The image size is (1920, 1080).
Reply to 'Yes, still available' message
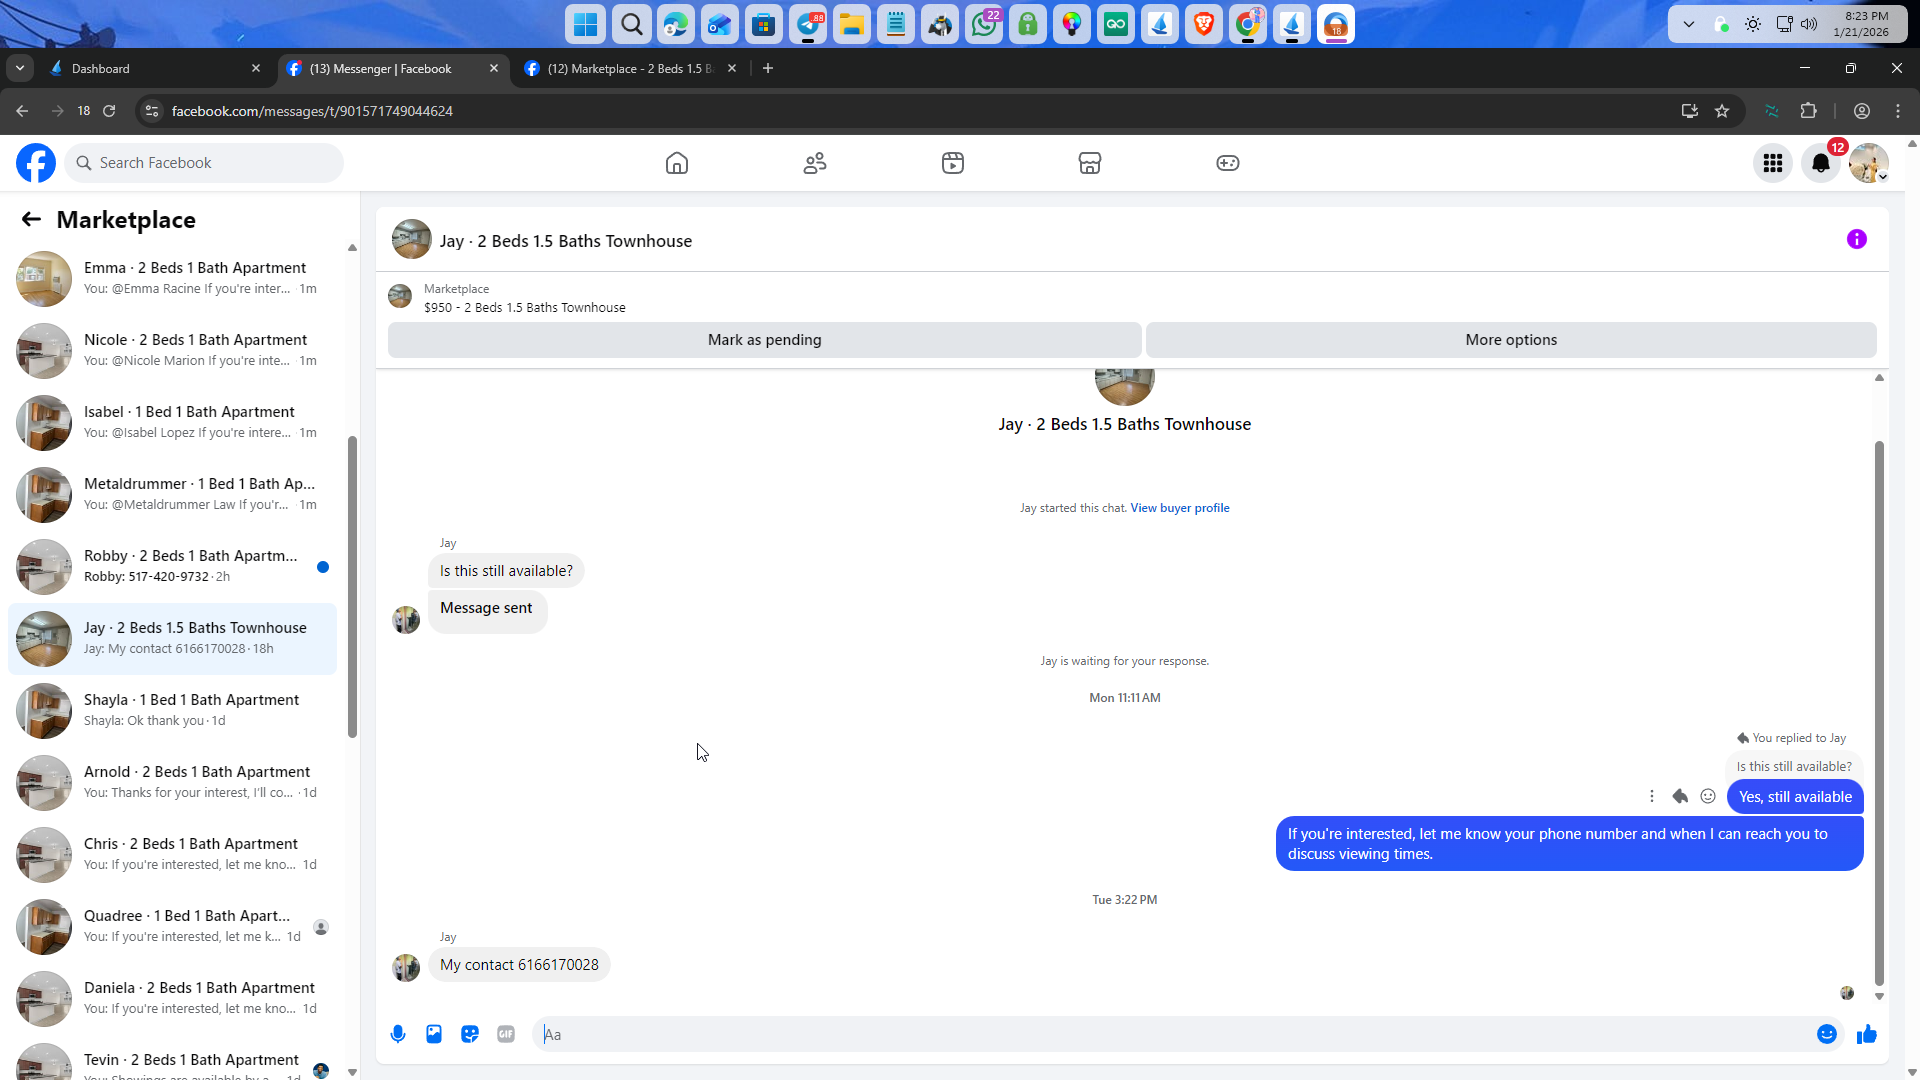tap(1680, 796)
